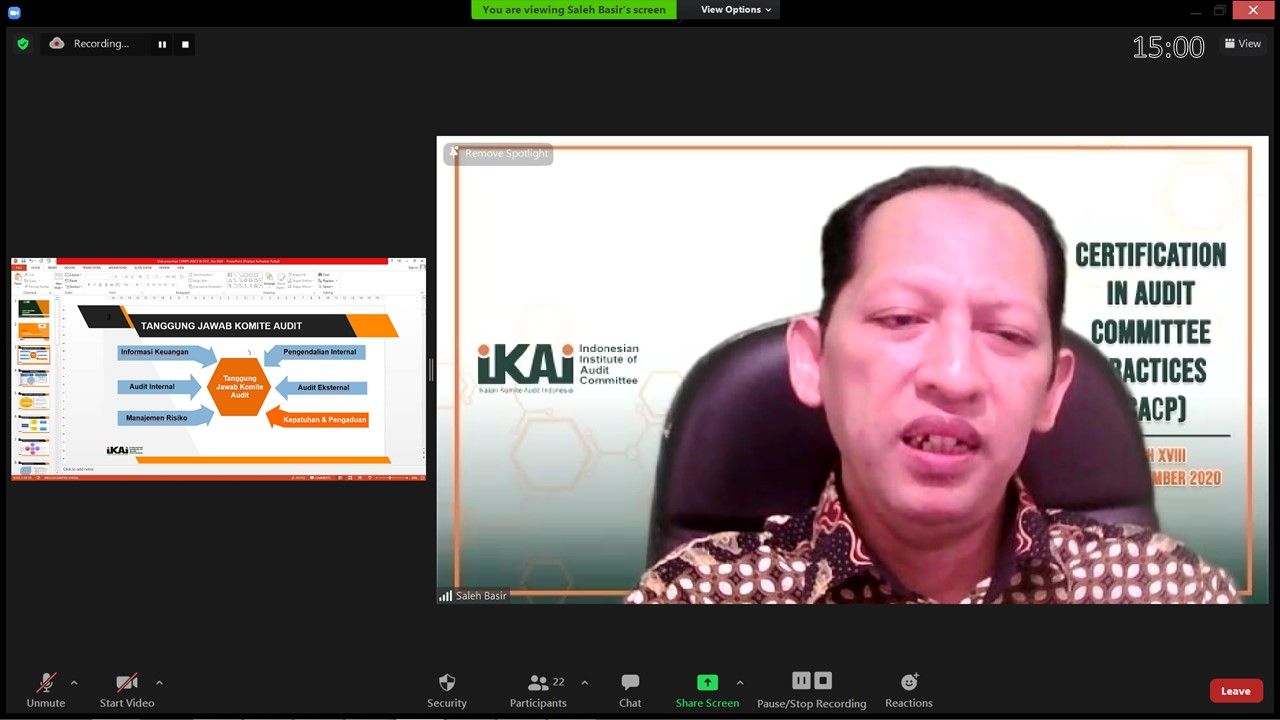
Task: Click the 'Audit Eksternal' arrow shape
Action: click(321, 388)
